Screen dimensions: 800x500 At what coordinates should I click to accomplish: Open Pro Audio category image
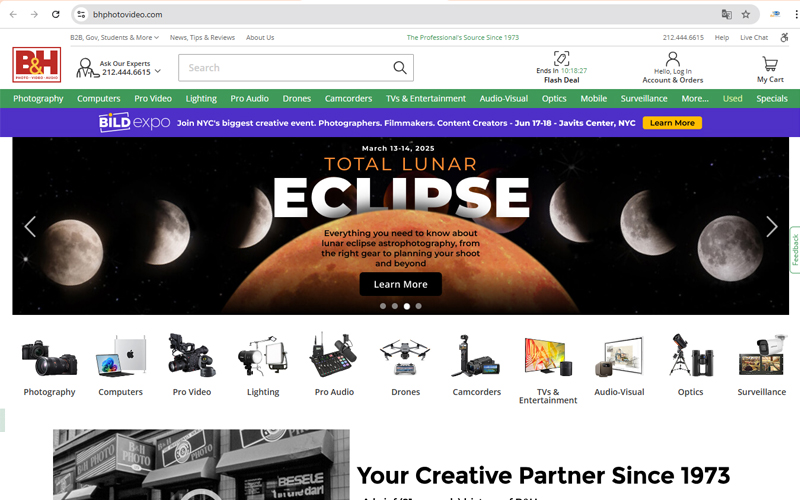click(334, 355)
